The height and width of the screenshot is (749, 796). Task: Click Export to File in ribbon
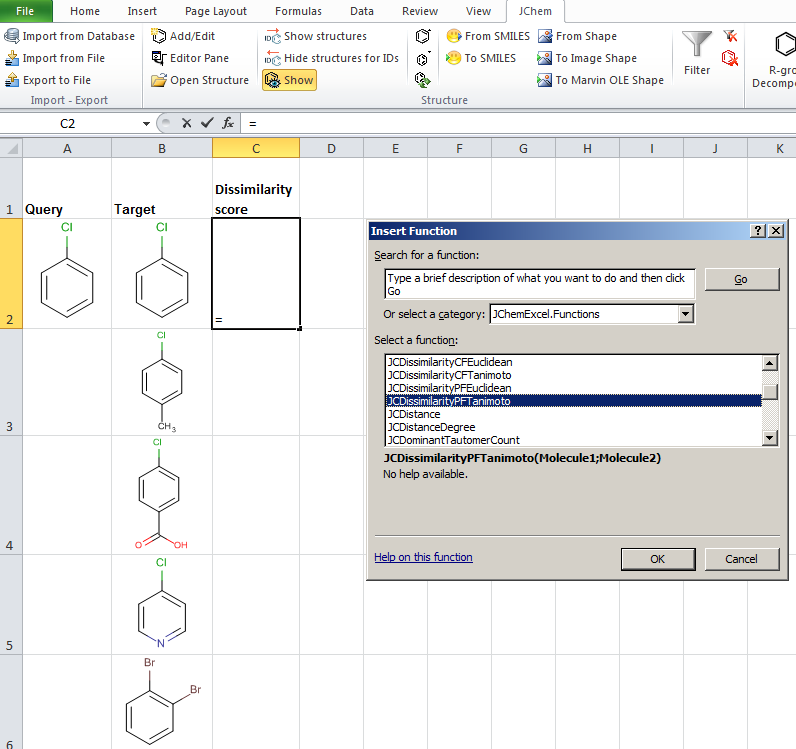pos(56,80)
